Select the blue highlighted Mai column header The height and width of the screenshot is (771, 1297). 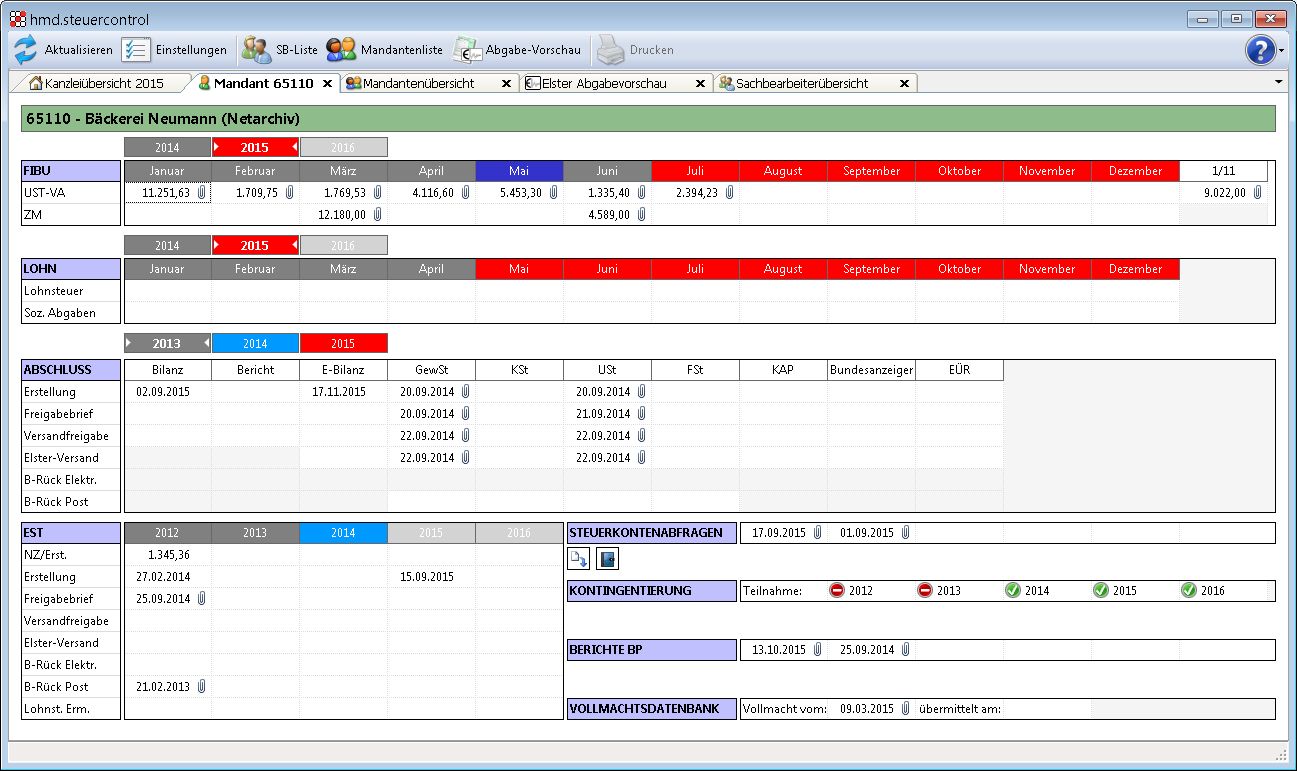click(519, 170)
